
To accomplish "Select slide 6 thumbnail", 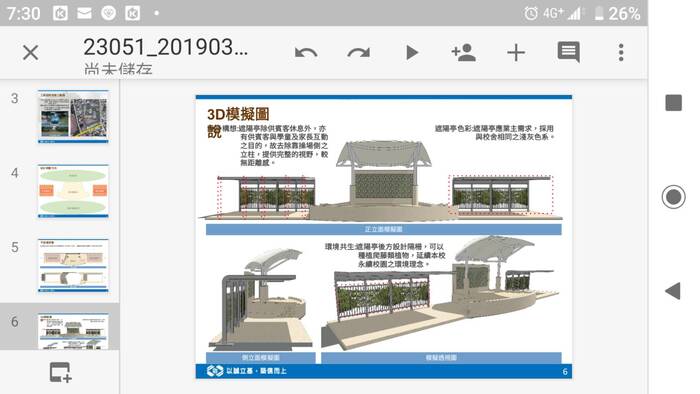I will [x=73, y=331].
